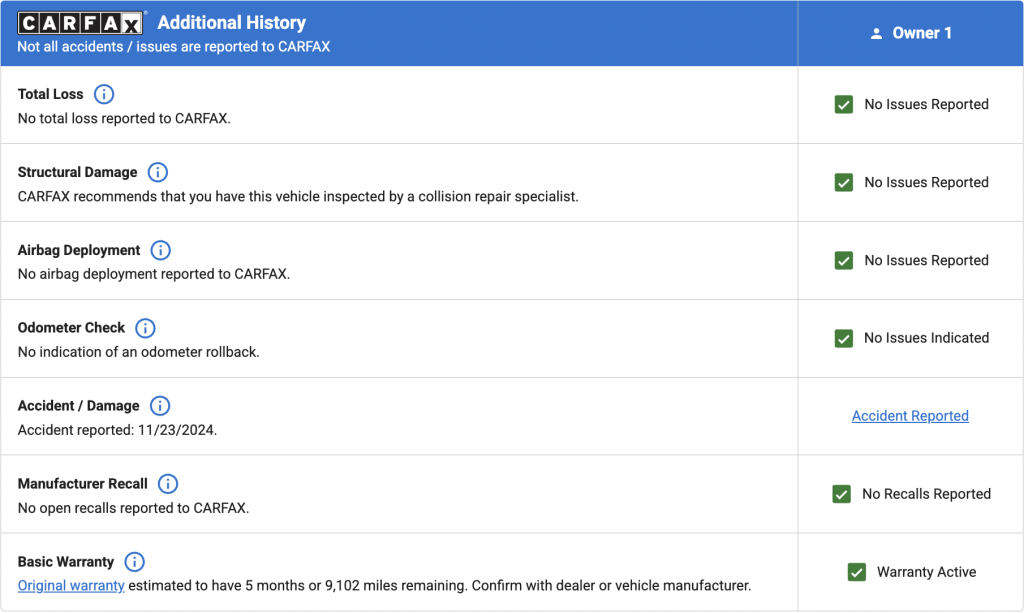The height and width of the screenshot is (613, 1024).
Task: Show info for Odometer Check
Action: pyautogui.click(x=145, y=328)
